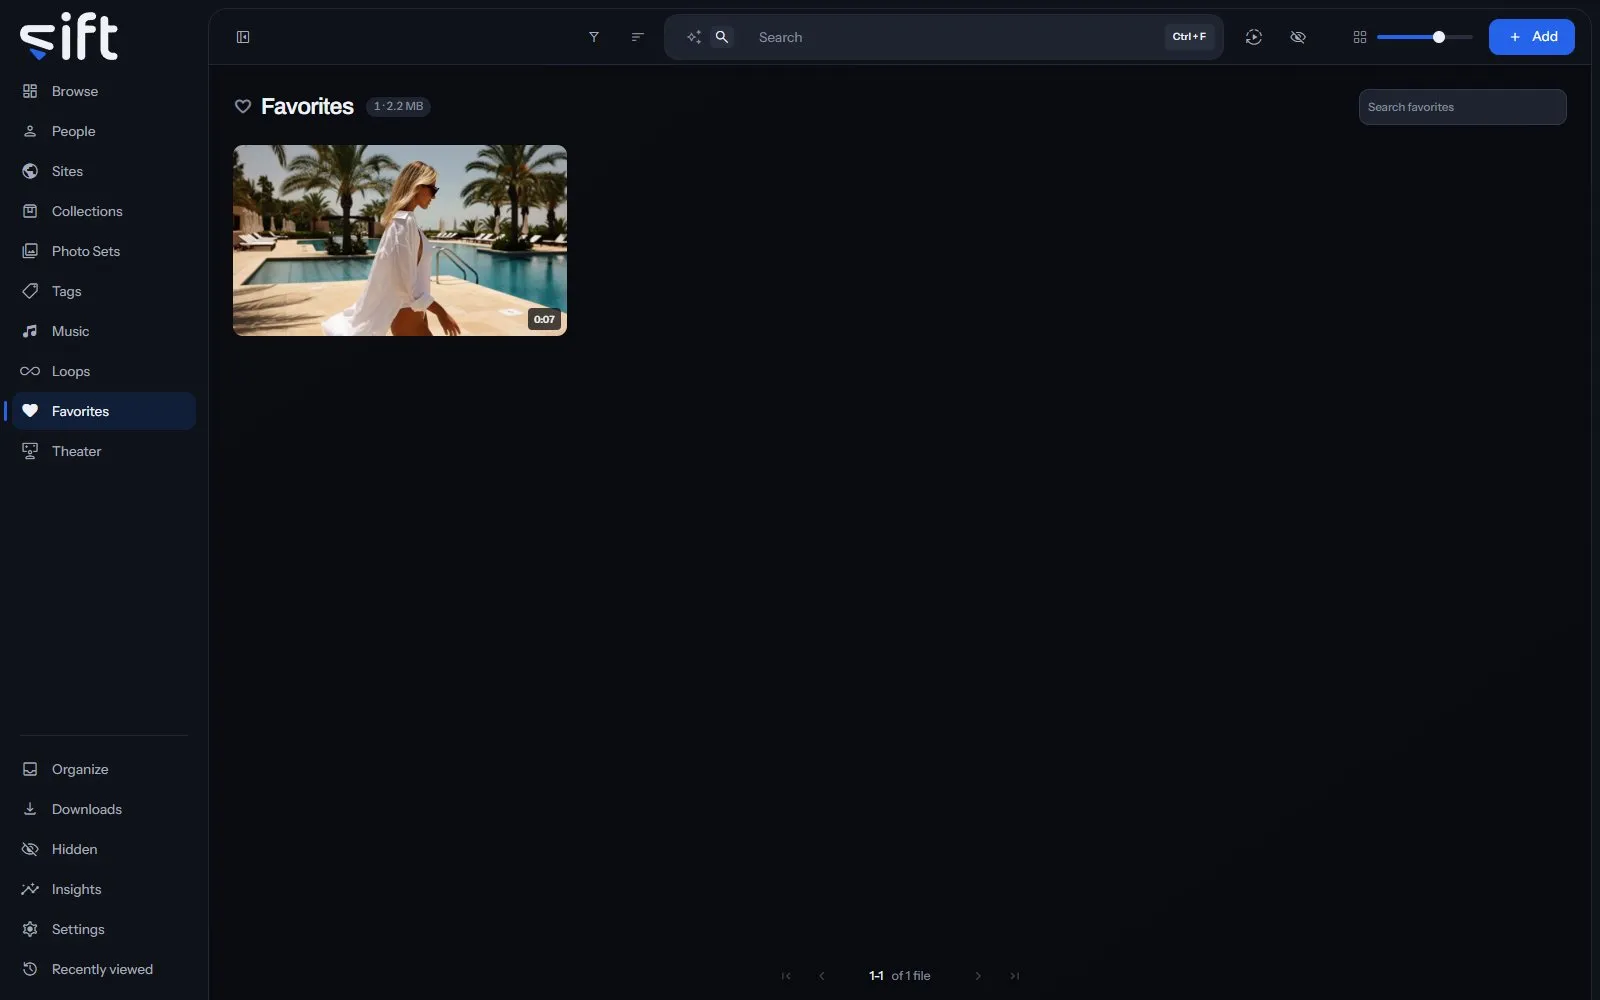Open the poolside video thumbnail

400,240
